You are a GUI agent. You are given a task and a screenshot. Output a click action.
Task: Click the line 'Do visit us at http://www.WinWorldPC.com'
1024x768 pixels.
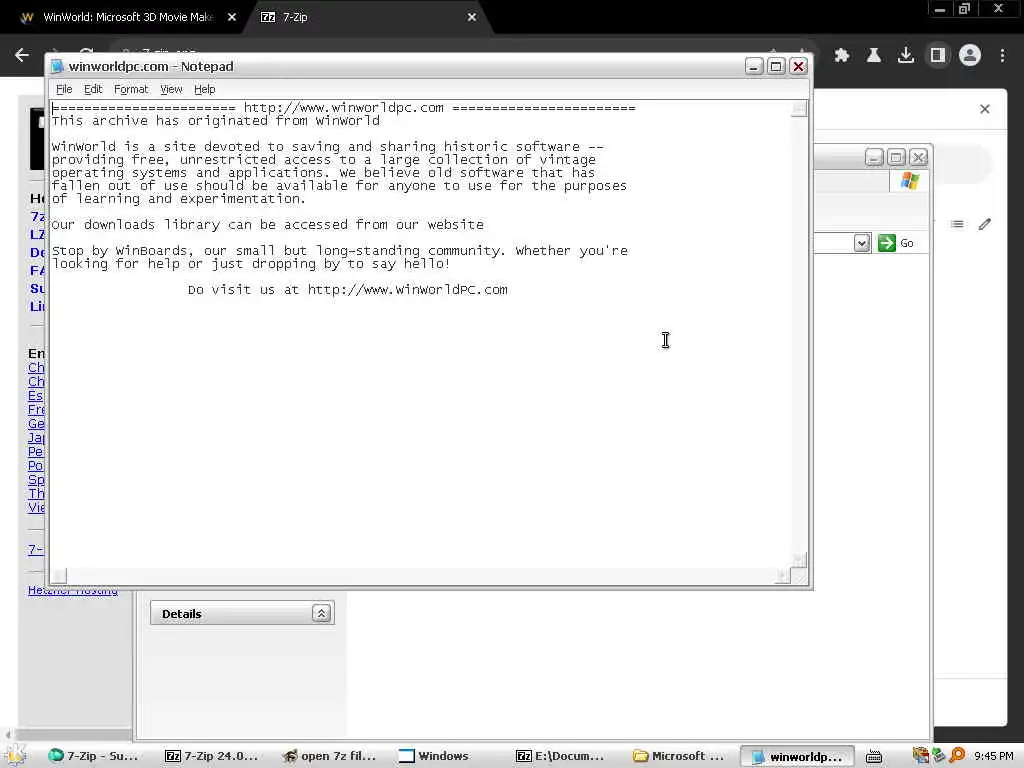point(347,289)
